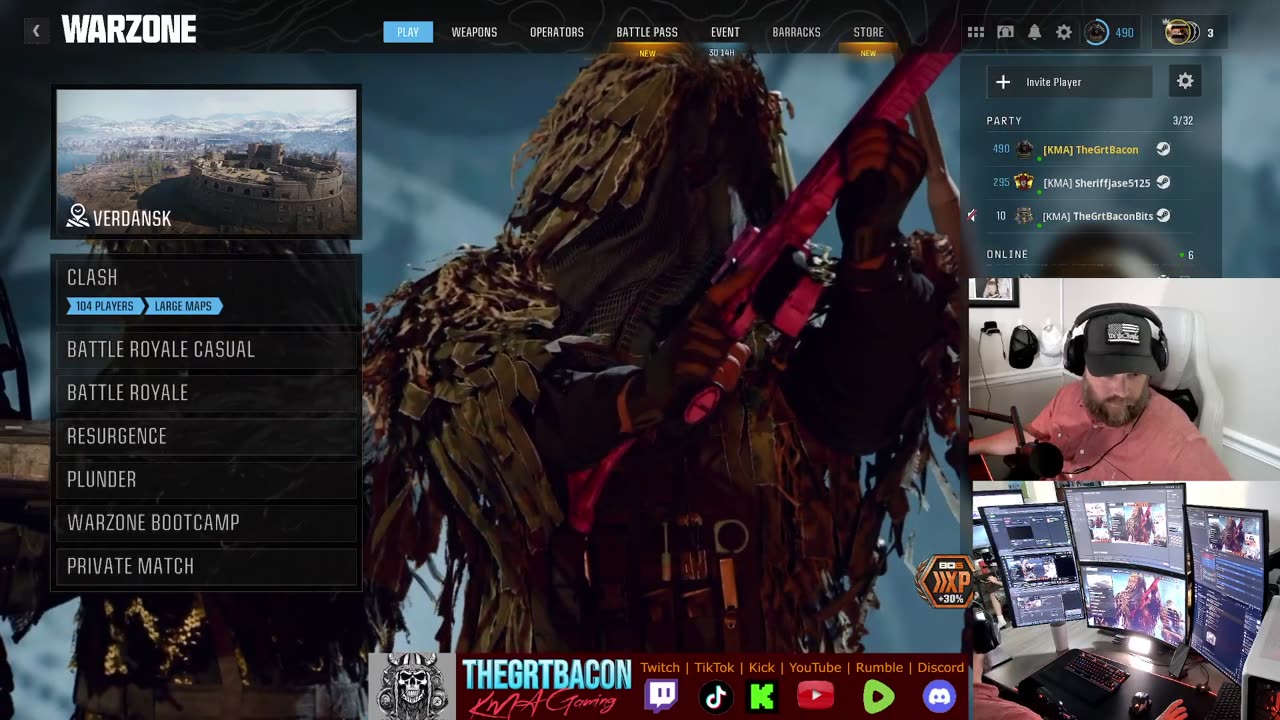This screenshot has width=1280, height=720.
Task: Select the Clash game mode
Action: point(206,290)
